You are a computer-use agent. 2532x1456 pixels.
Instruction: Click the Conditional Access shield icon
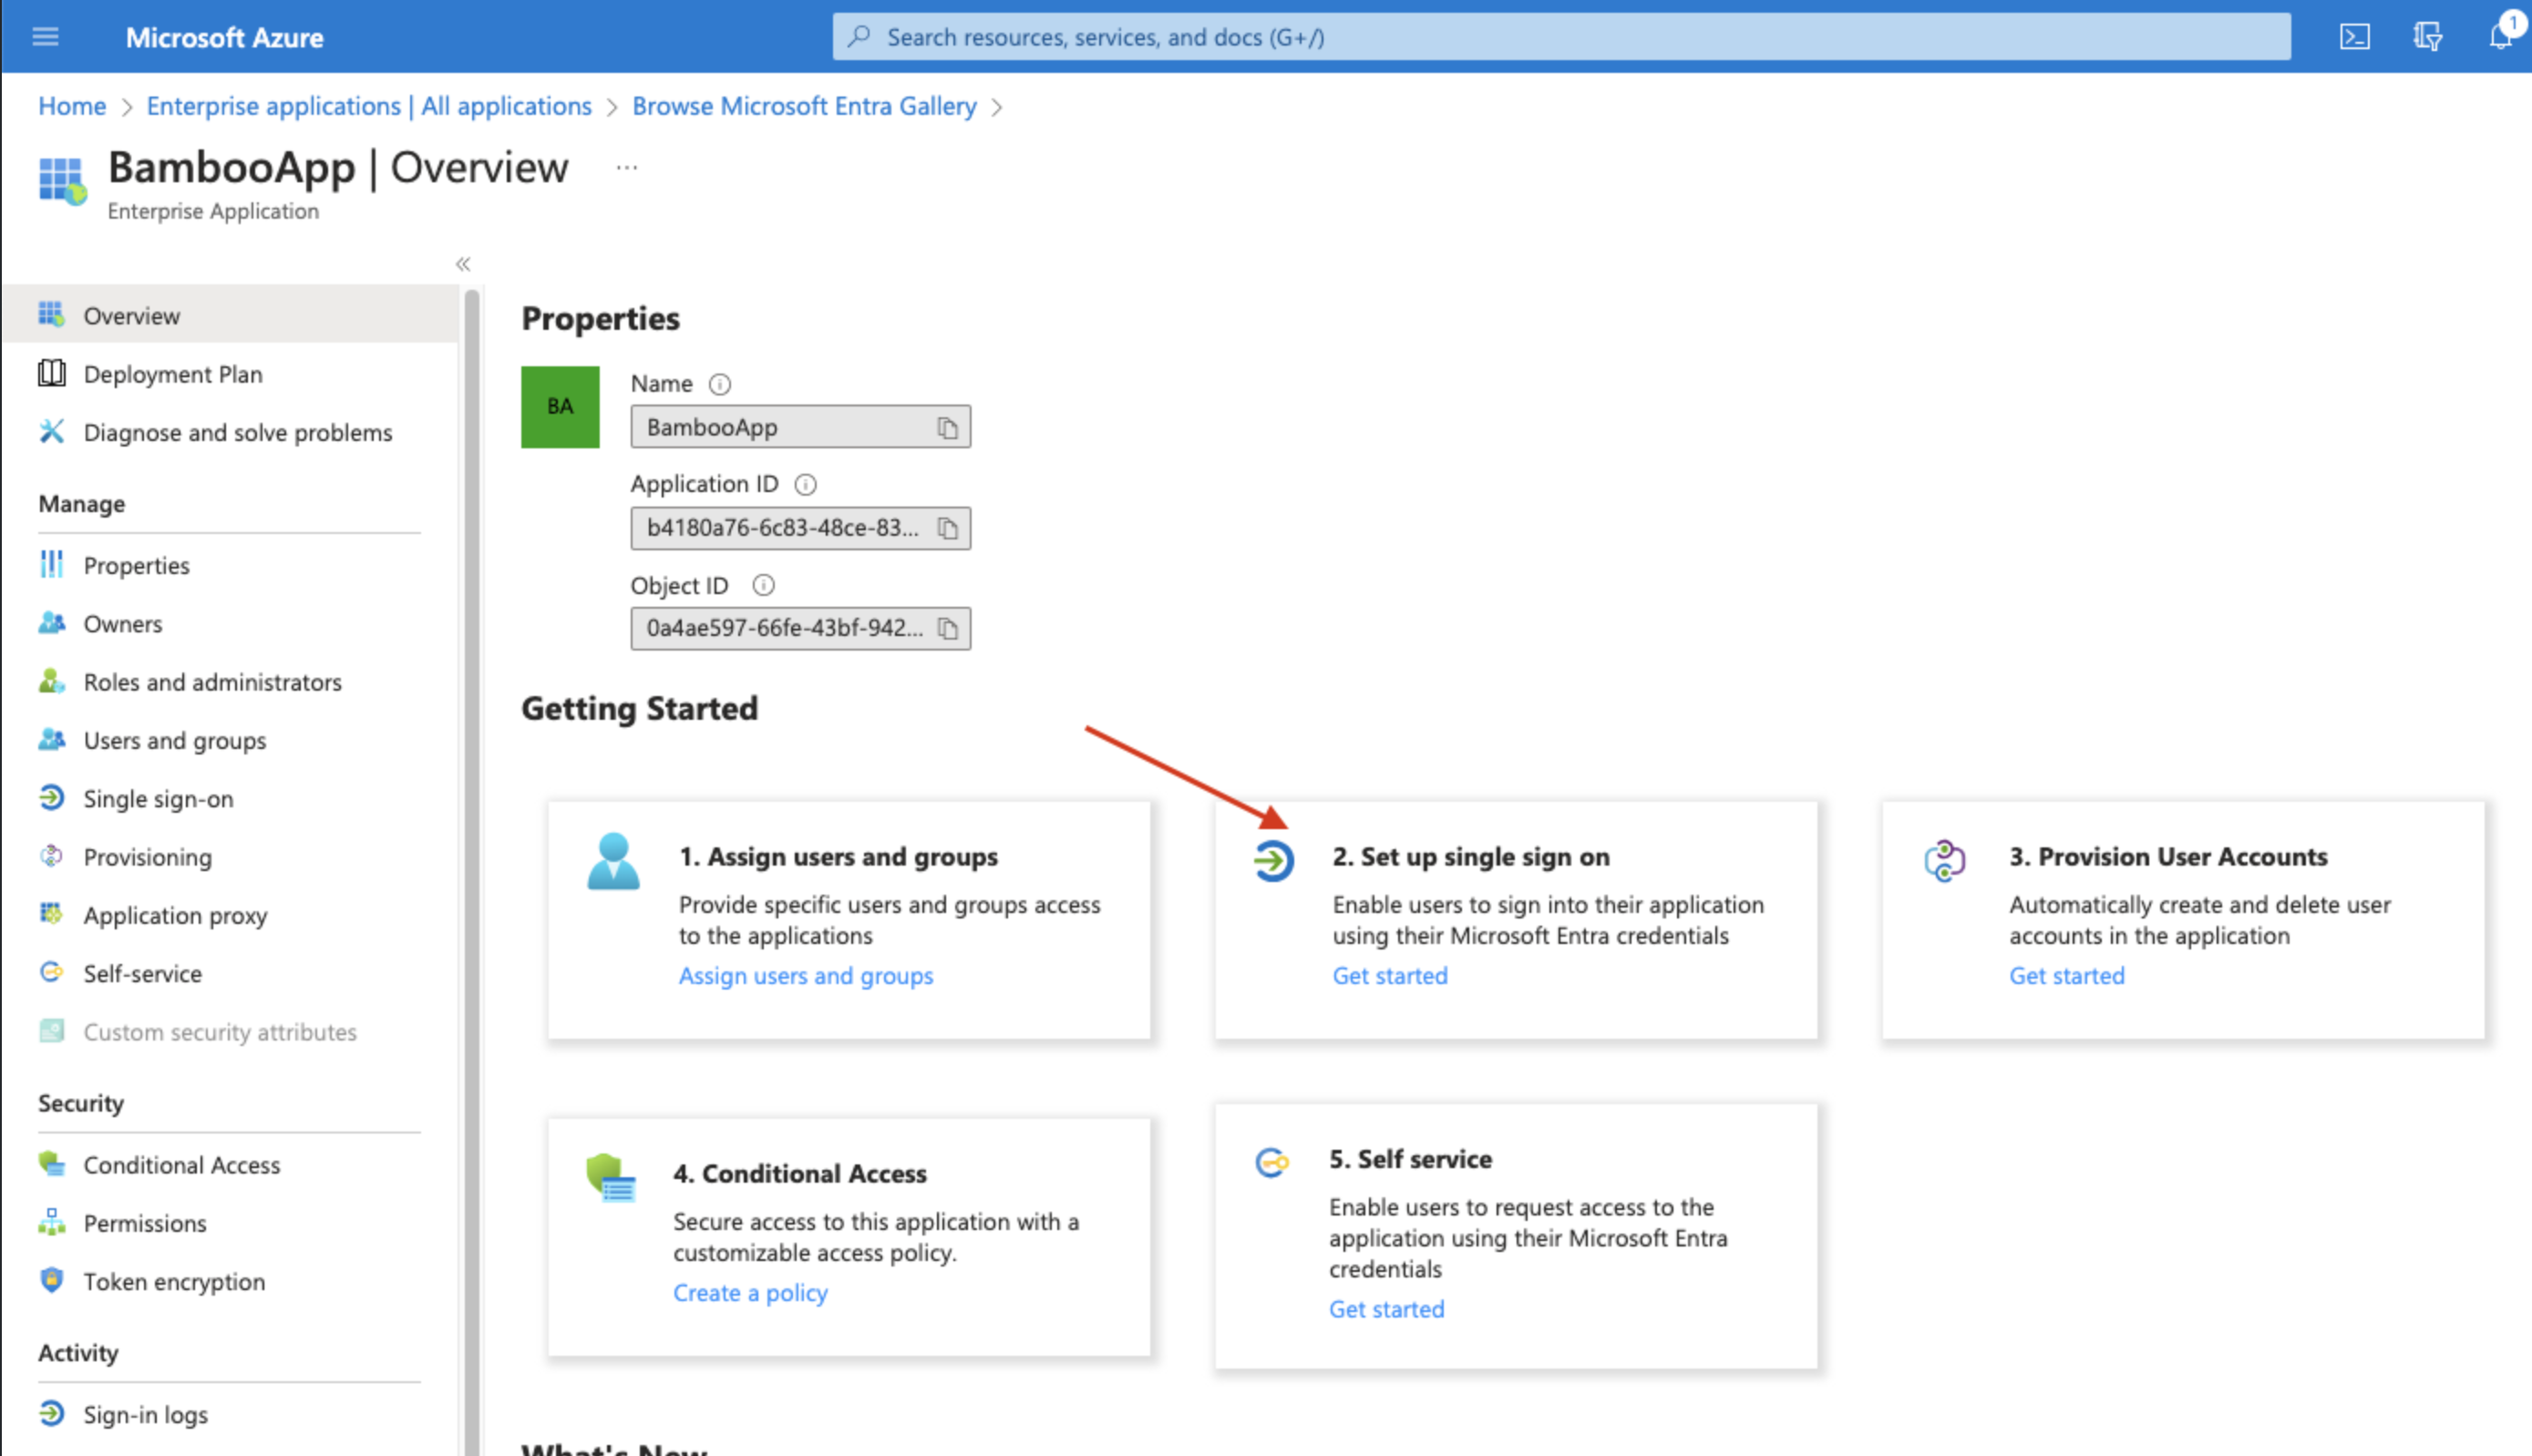(x=611, y=1178)
